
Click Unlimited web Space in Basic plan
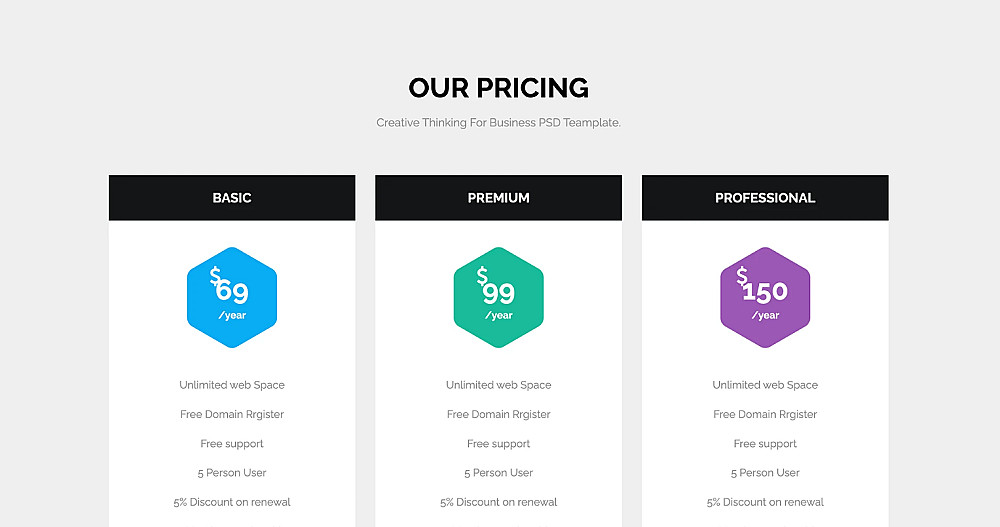point(232,385)
